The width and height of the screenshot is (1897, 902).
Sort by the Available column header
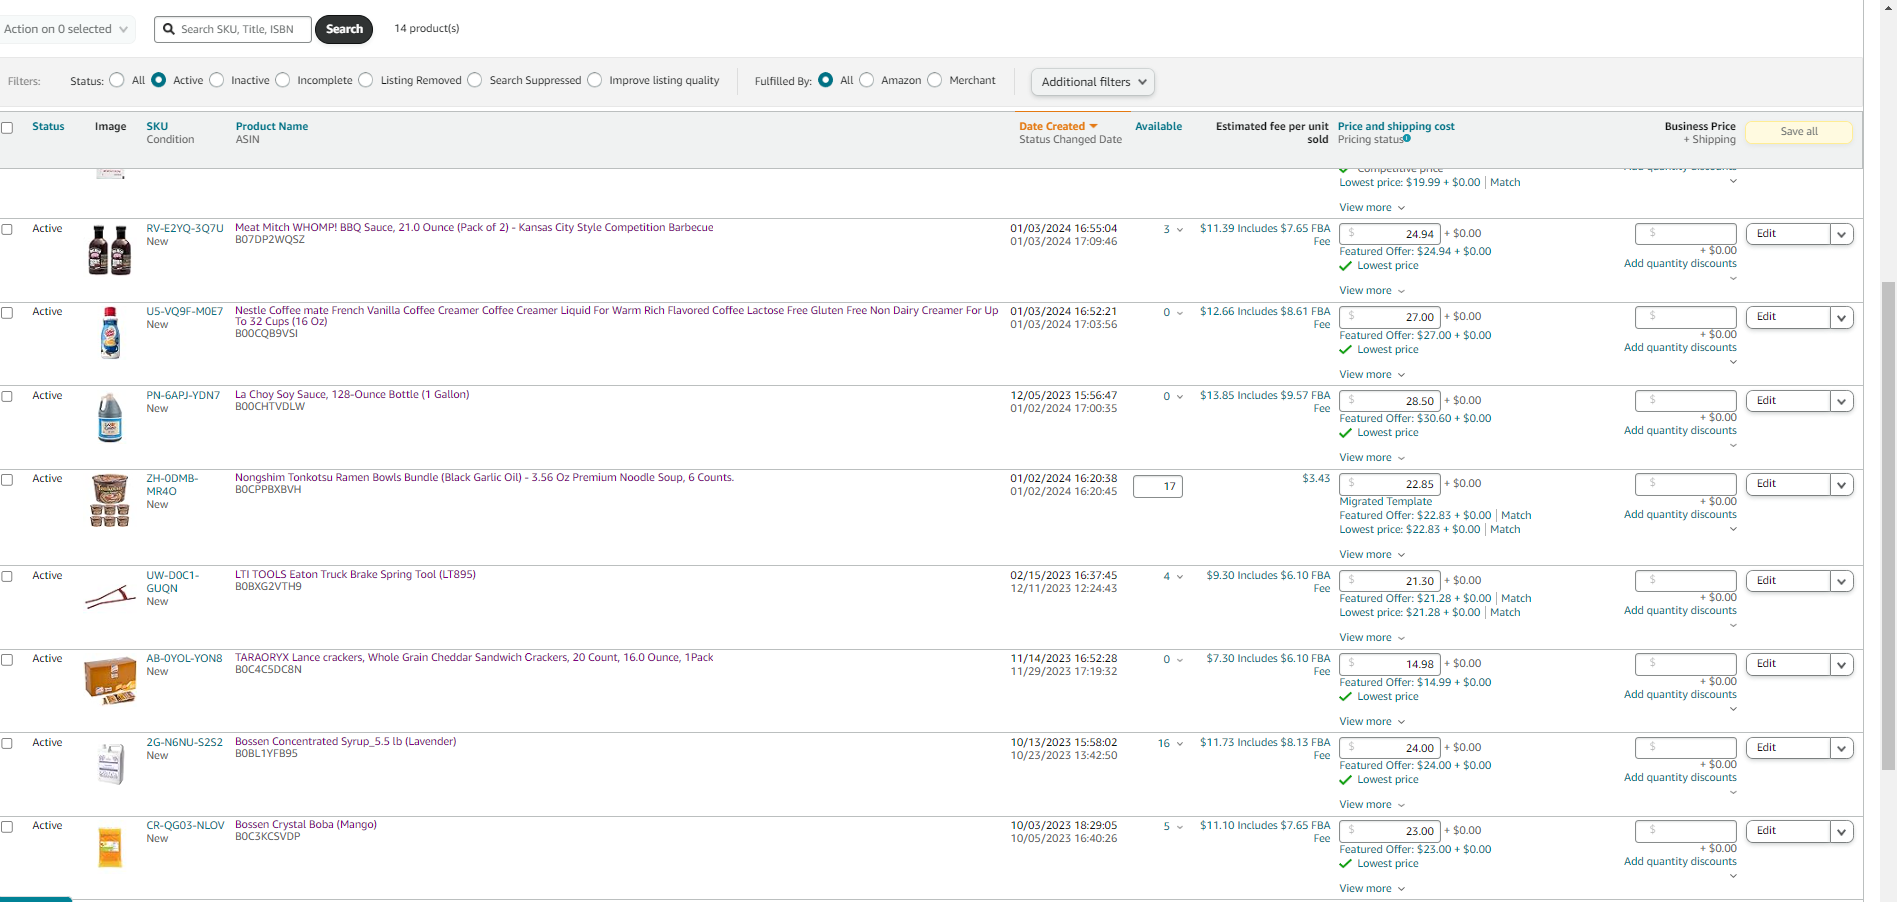point(1158,126)
